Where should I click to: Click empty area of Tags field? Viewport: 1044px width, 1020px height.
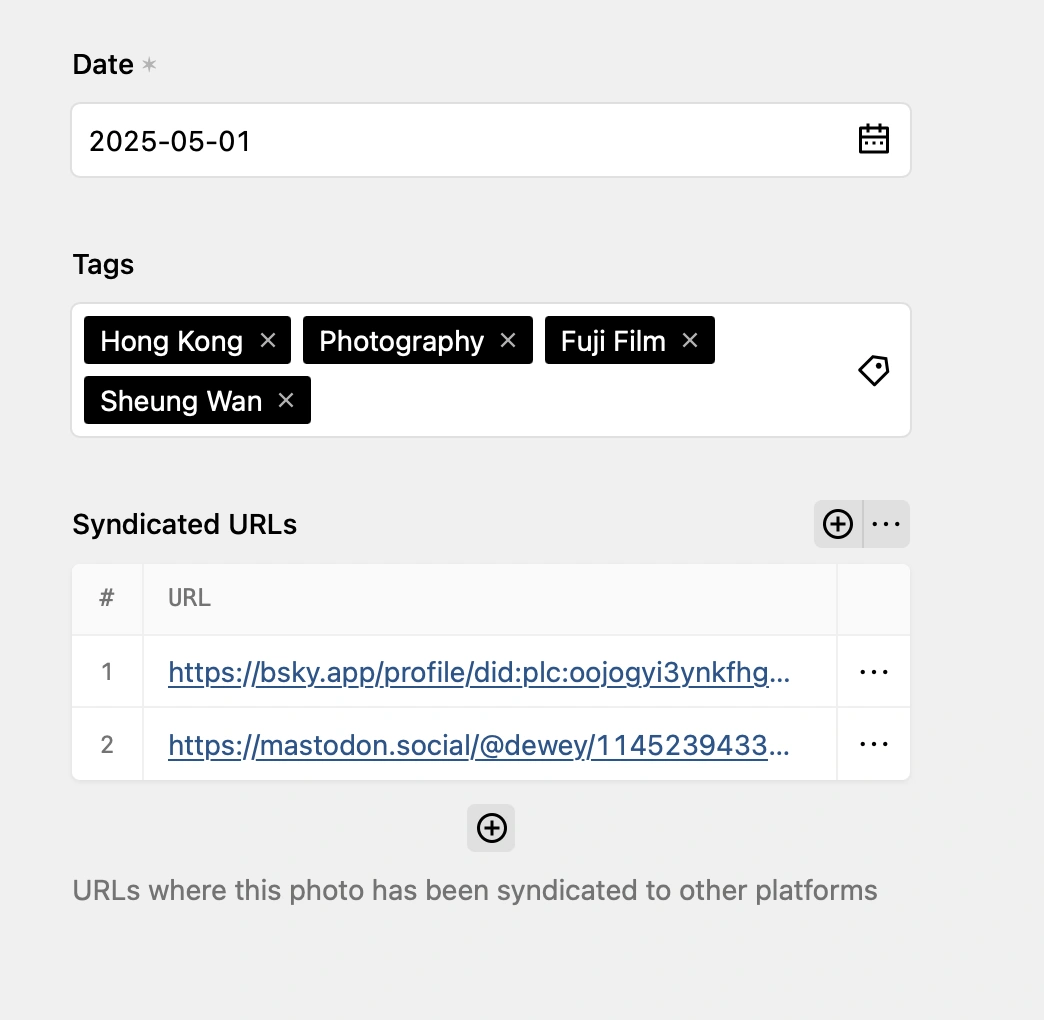(x=570, y=402)
